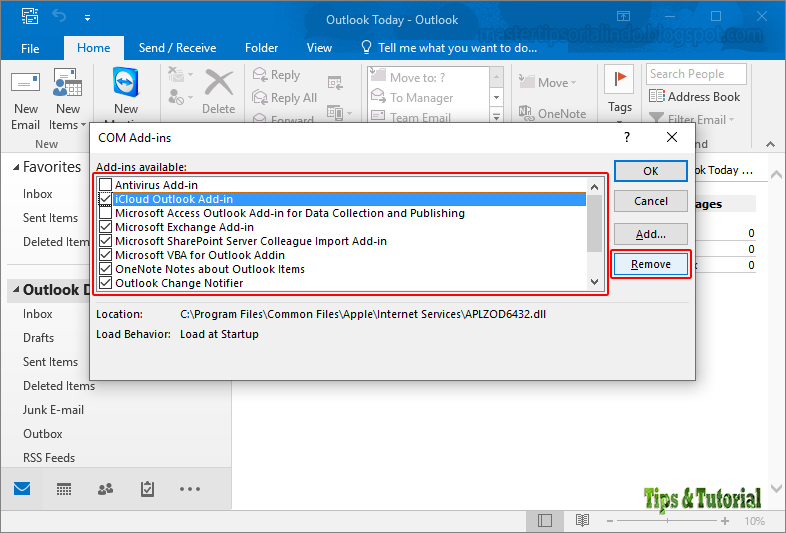Collapse the Favorites section
Viewport: 786px width, 533px height.
click(16, 167)
